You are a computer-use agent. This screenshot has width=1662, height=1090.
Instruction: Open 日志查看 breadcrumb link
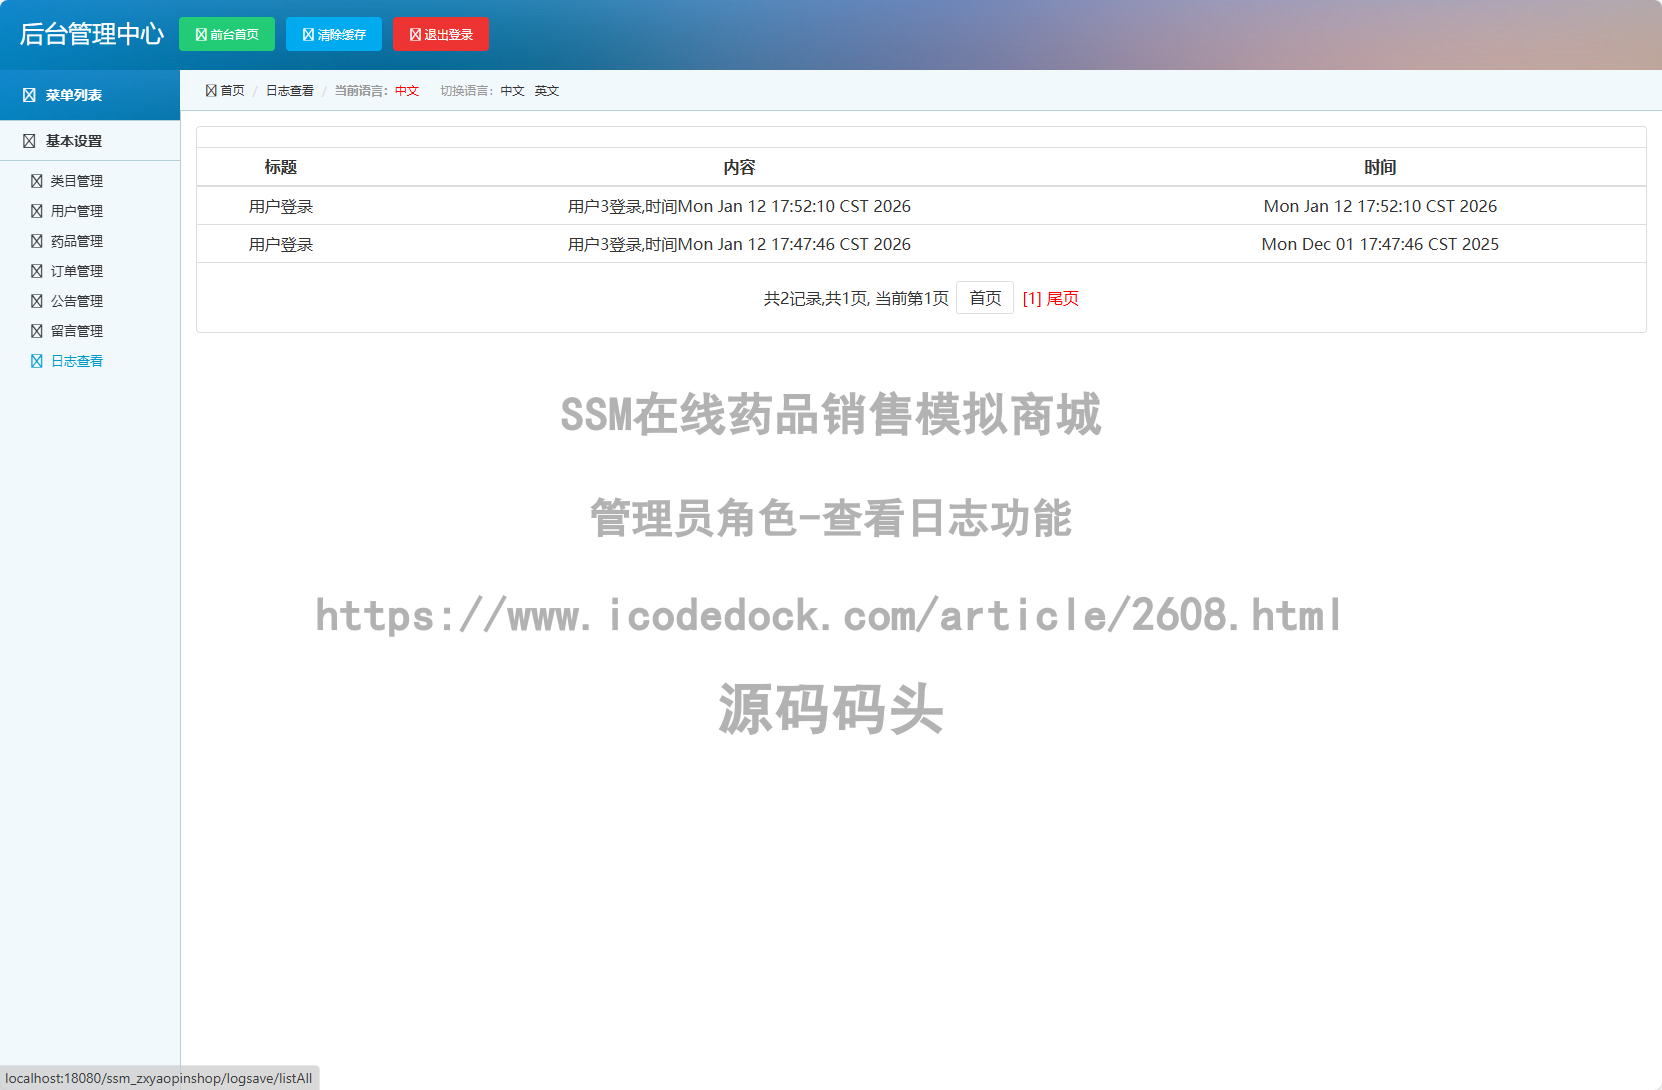pyautogui.click(x=289, y=91)
